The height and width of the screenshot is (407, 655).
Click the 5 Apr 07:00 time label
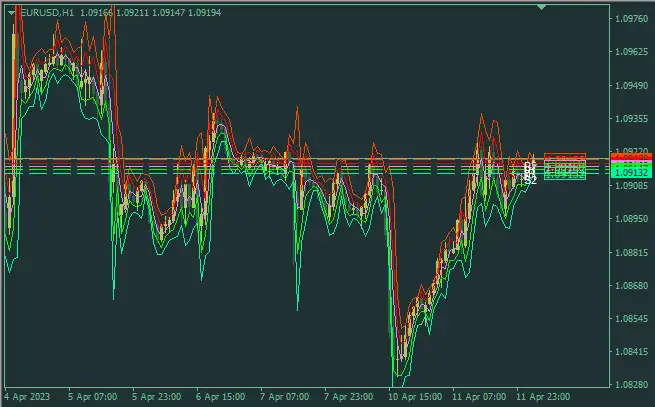pos(92,397)
